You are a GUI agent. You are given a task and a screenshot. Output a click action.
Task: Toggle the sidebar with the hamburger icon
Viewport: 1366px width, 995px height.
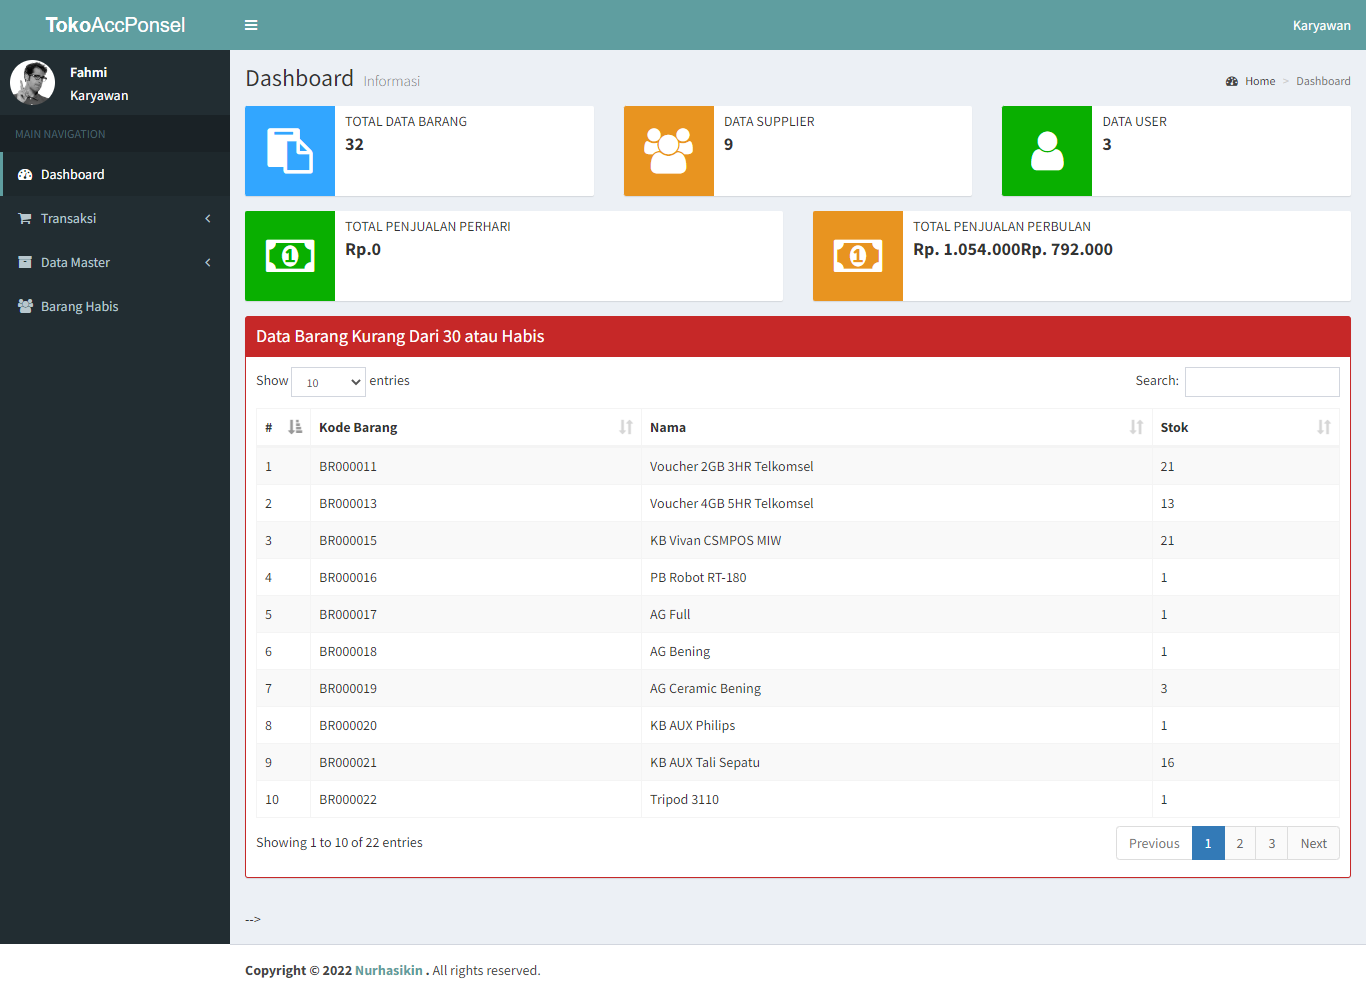[251, 25]
